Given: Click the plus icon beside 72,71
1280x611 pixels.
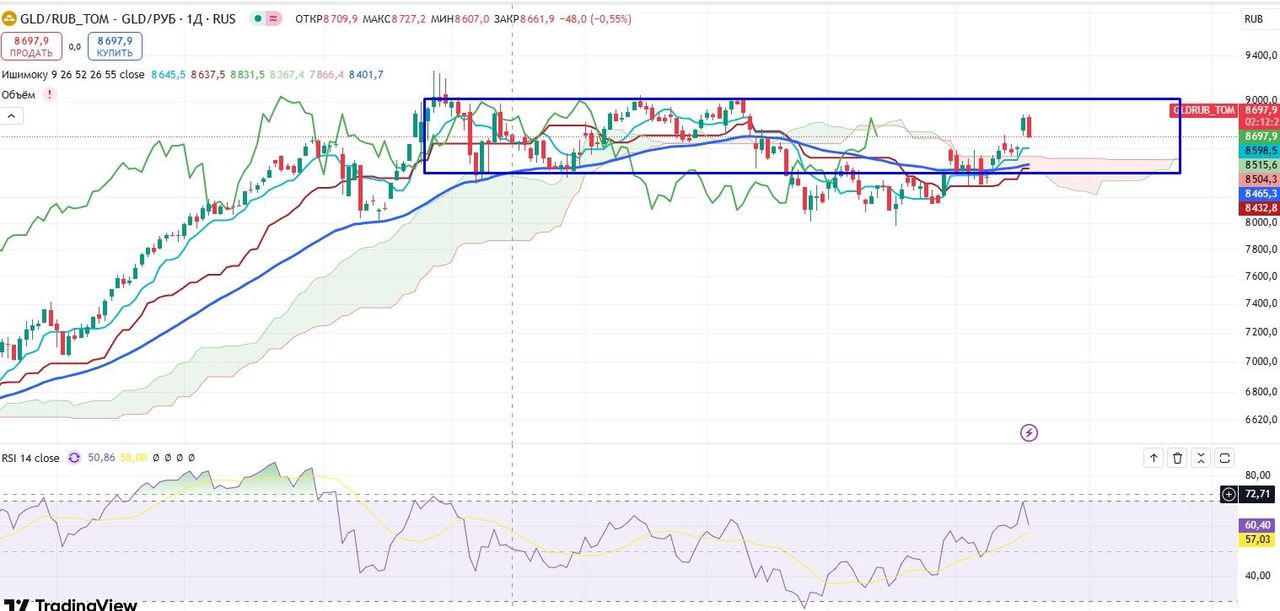Looking at the screenshot, I should (1229, 494).
